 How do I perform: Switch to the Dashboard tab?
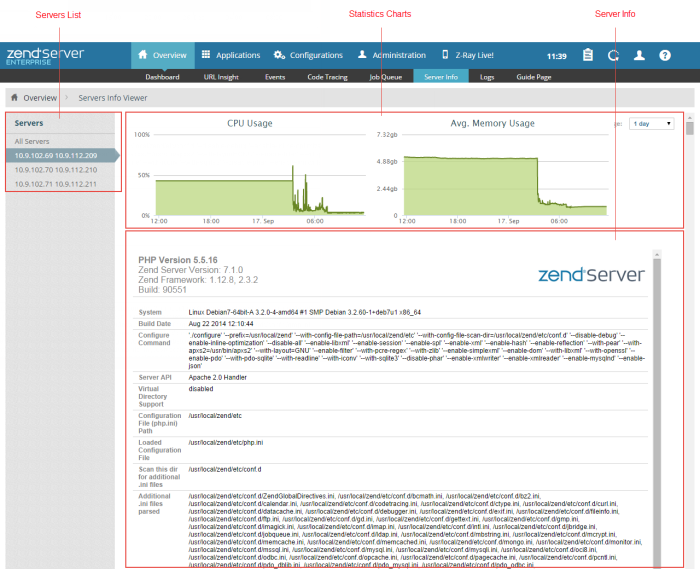162,76
